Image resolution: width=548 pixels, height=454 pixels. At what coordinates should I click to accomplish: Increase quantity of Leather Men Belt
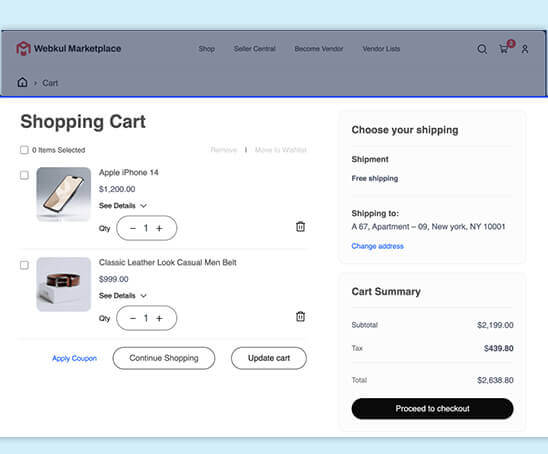coord(159,318)
